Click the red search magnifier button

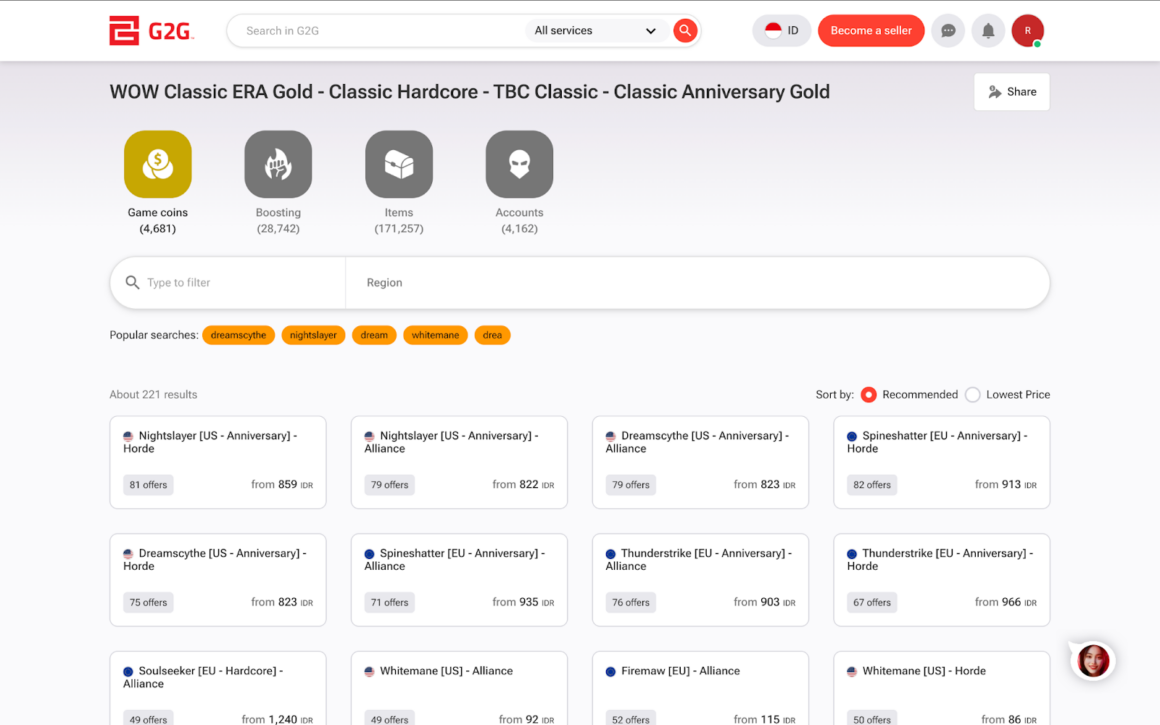685,31
